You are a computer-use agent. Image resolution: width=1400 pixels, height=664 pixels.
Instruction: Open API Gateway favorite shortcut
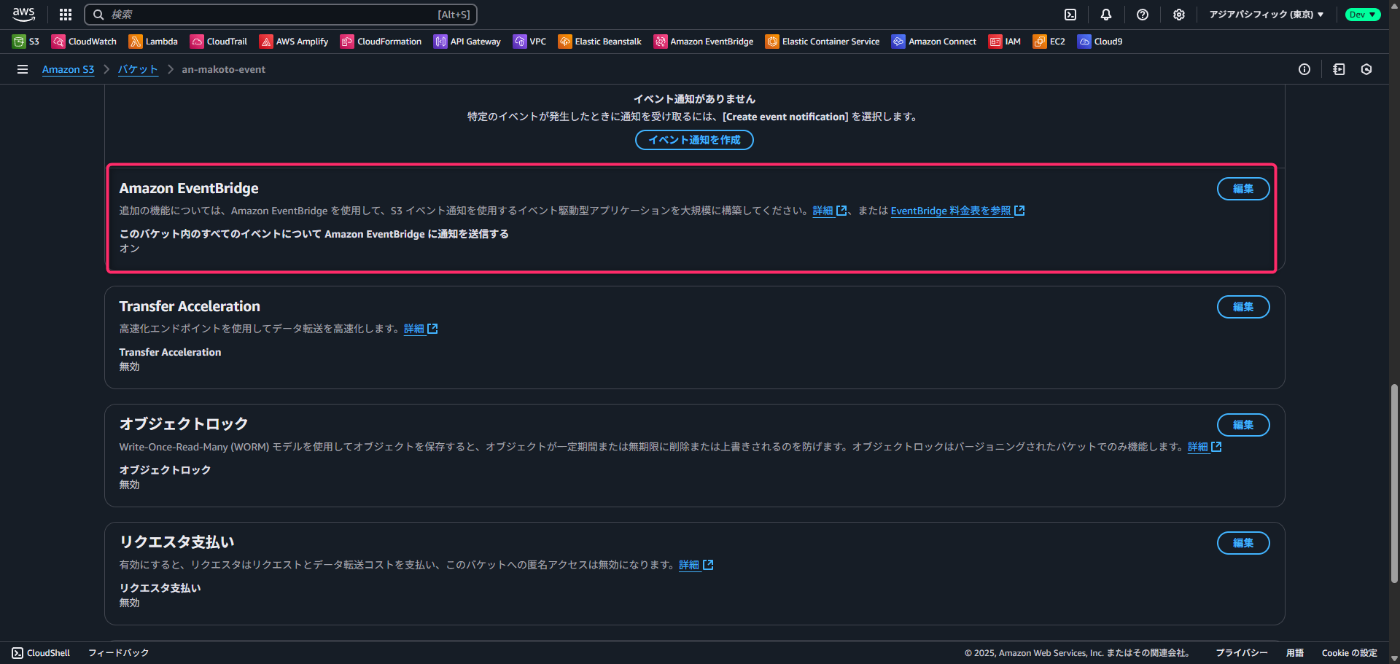coord(467,42)
